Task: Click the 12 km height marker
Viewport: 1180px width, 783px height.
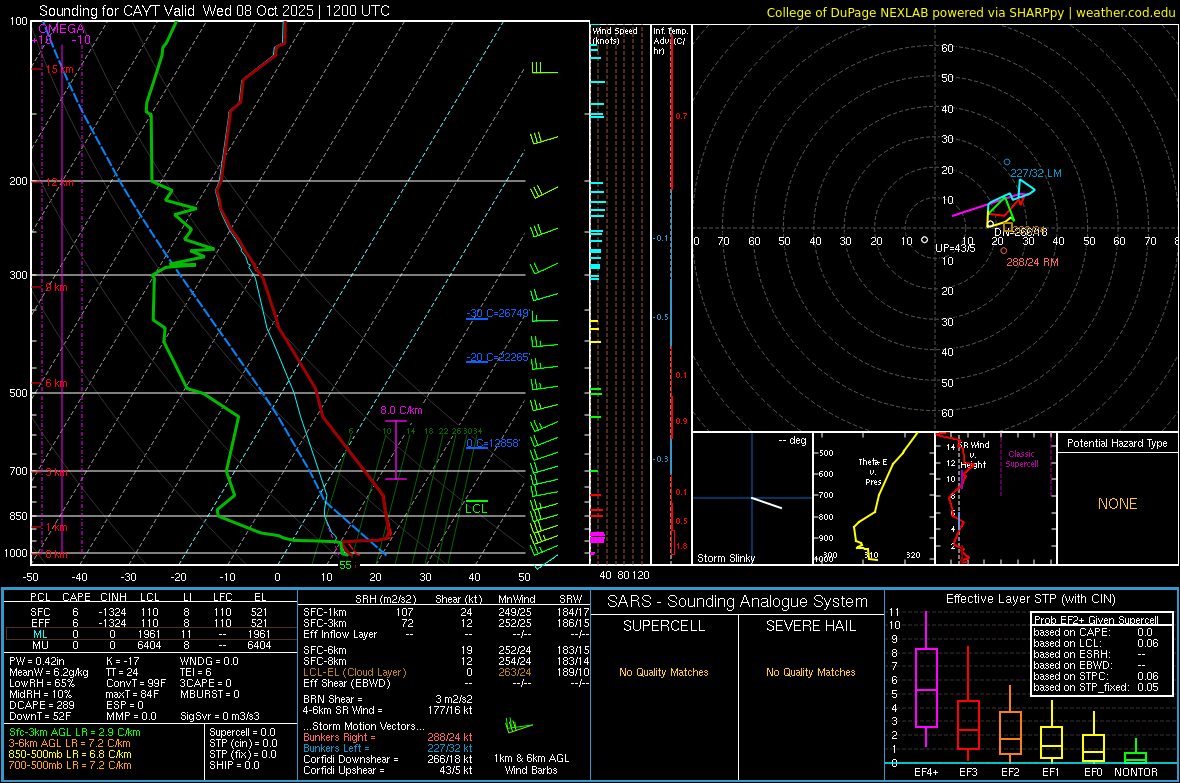Action: 59,183
